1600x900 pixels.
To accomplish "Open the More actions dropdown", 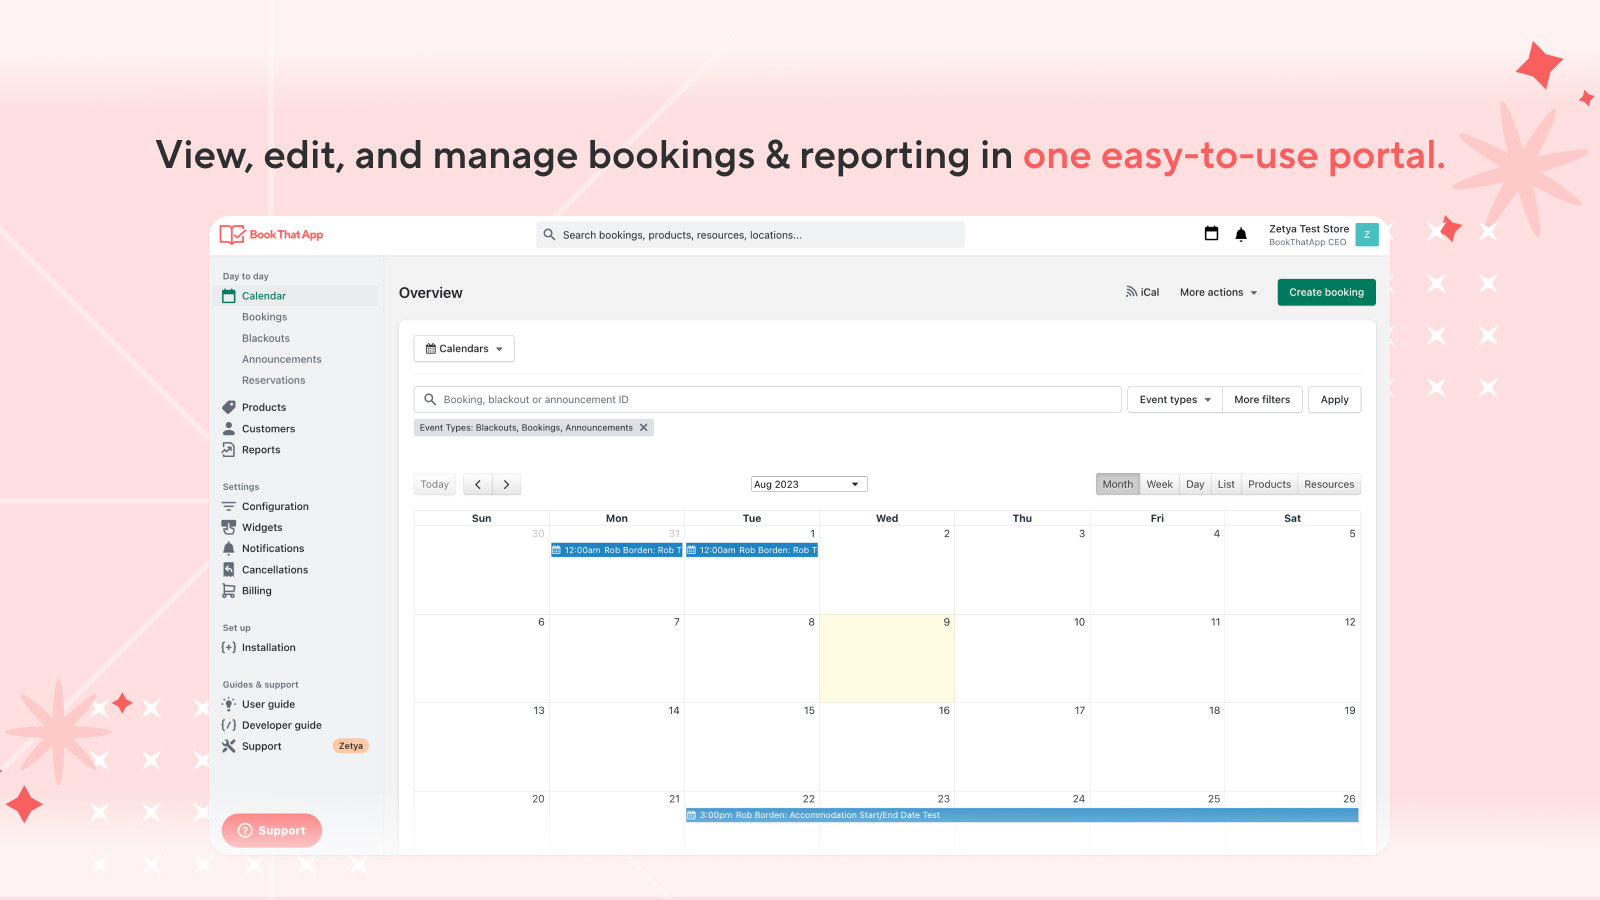I will coord(1218,293).
